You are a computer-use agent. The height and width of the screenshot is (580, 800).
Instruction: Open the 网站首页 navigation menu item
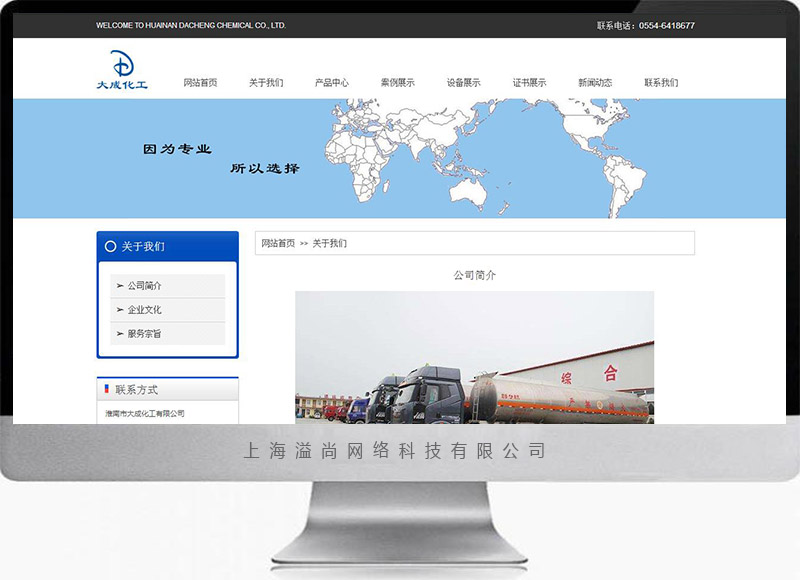tap(200, 83)
